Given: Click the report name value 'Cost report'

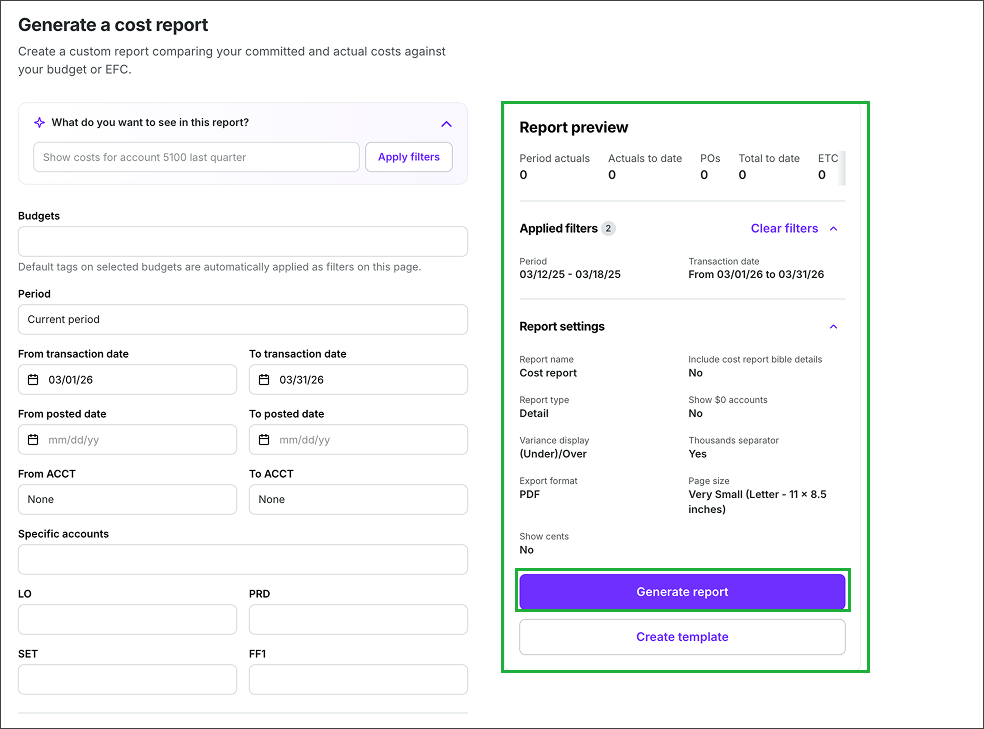Looking at the screenshot, I should pyautogui.click(x=548, y=373).
